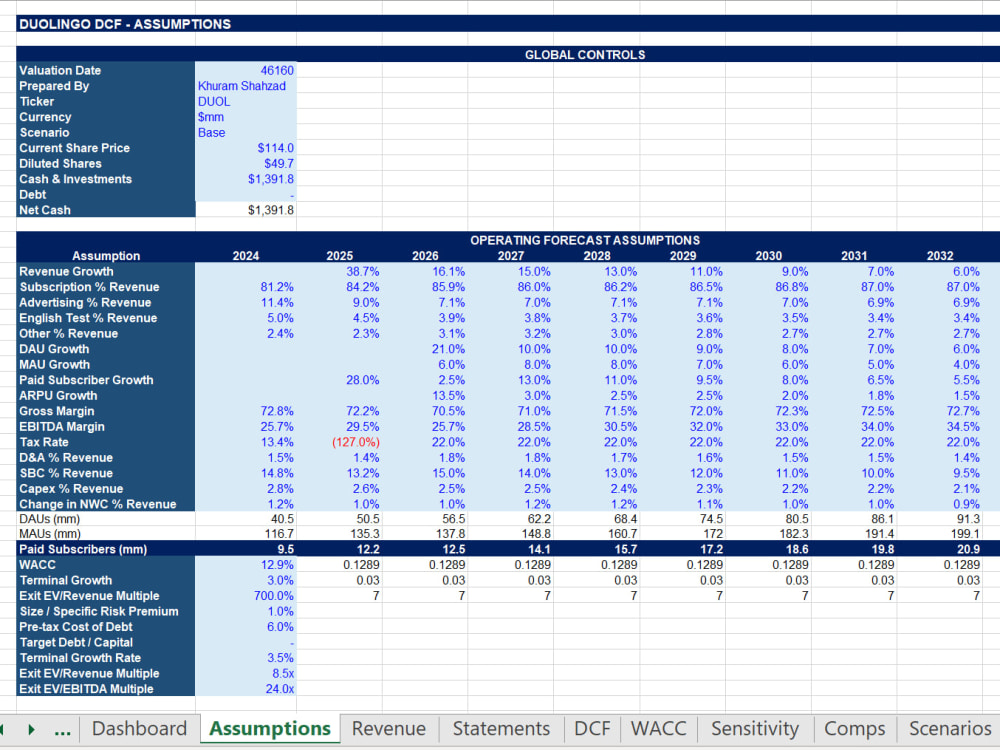Select the 2024 Subscription % Revenue cell 81.2%

pyautogui.click(x=246, y=287)
